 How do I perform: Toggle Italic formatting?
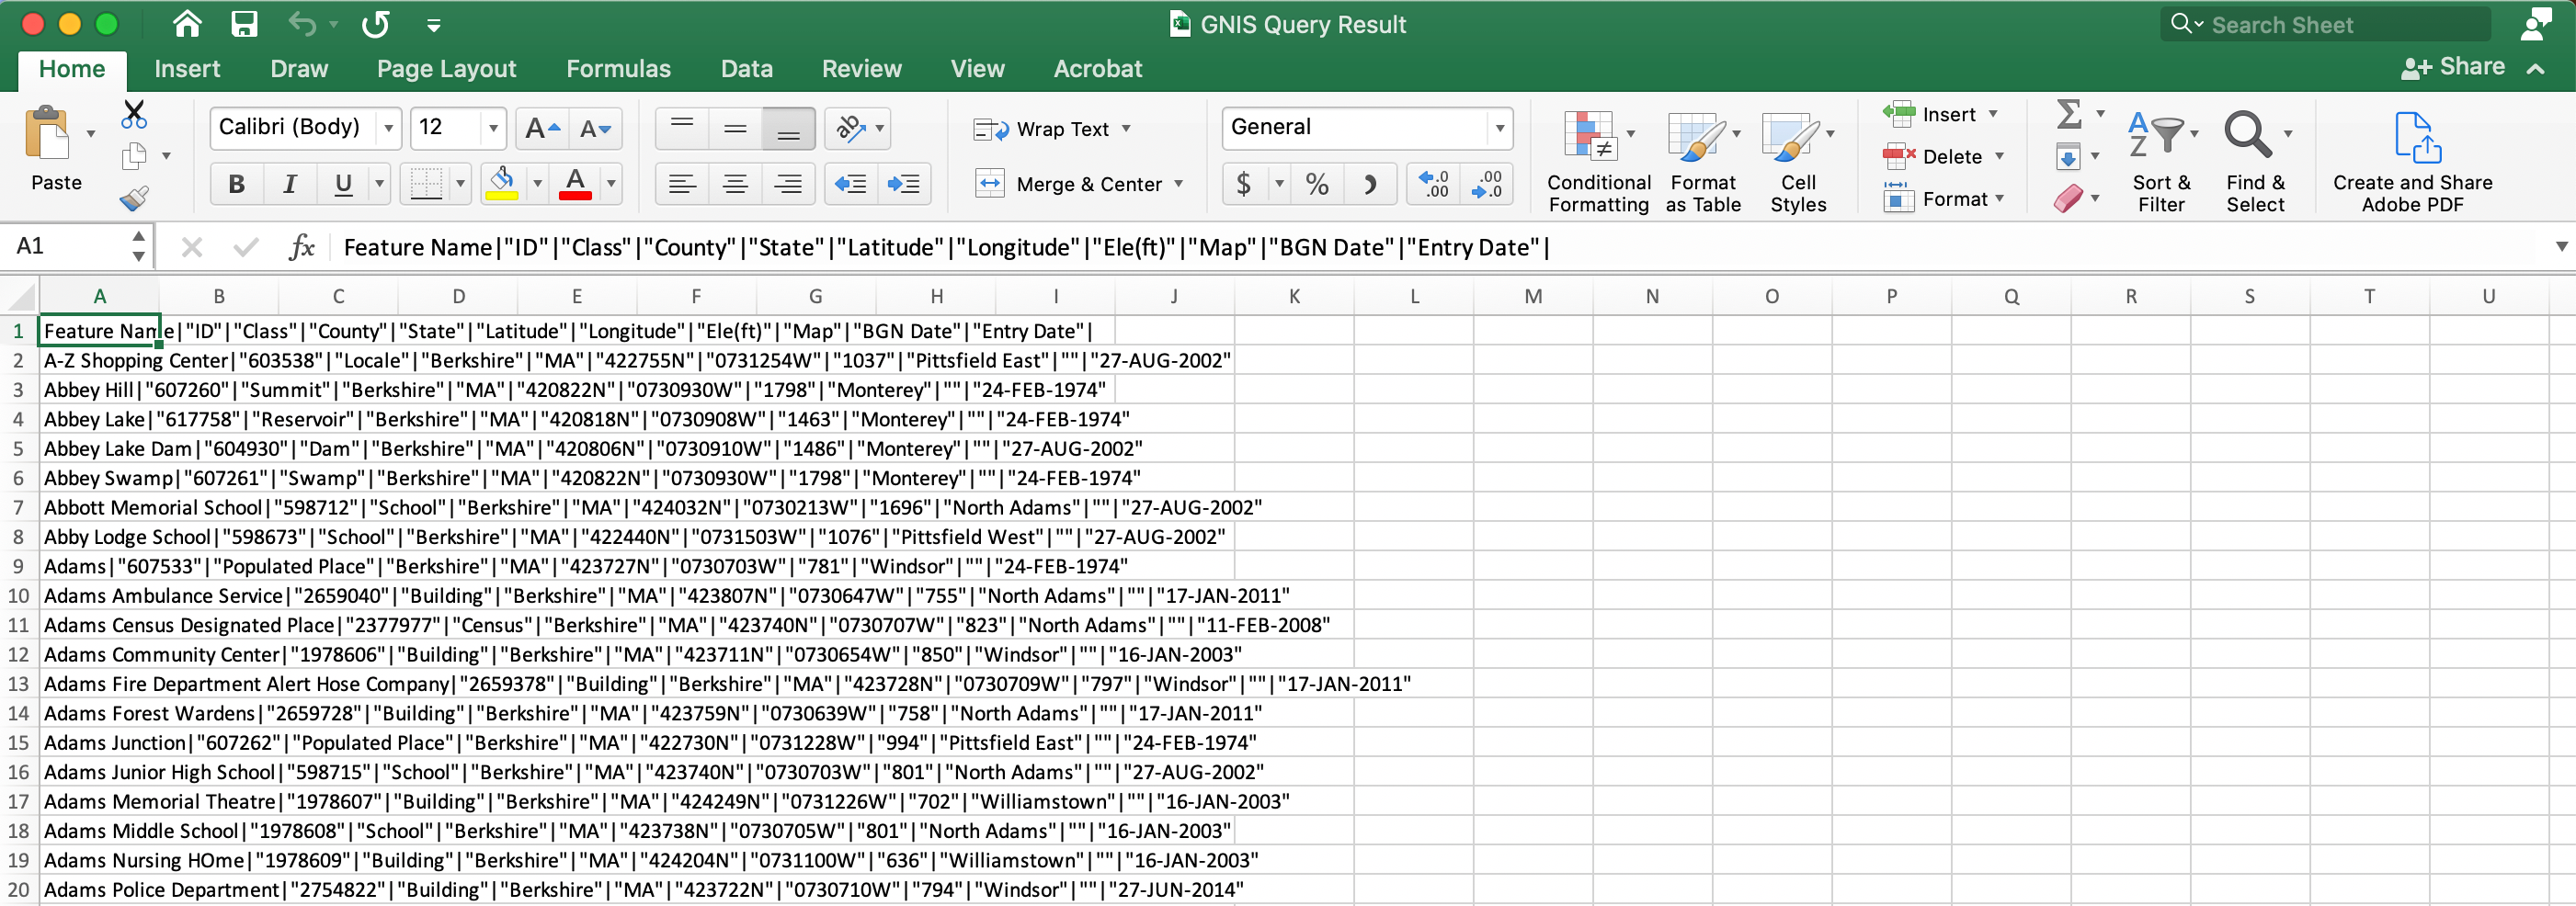point(290,184)
